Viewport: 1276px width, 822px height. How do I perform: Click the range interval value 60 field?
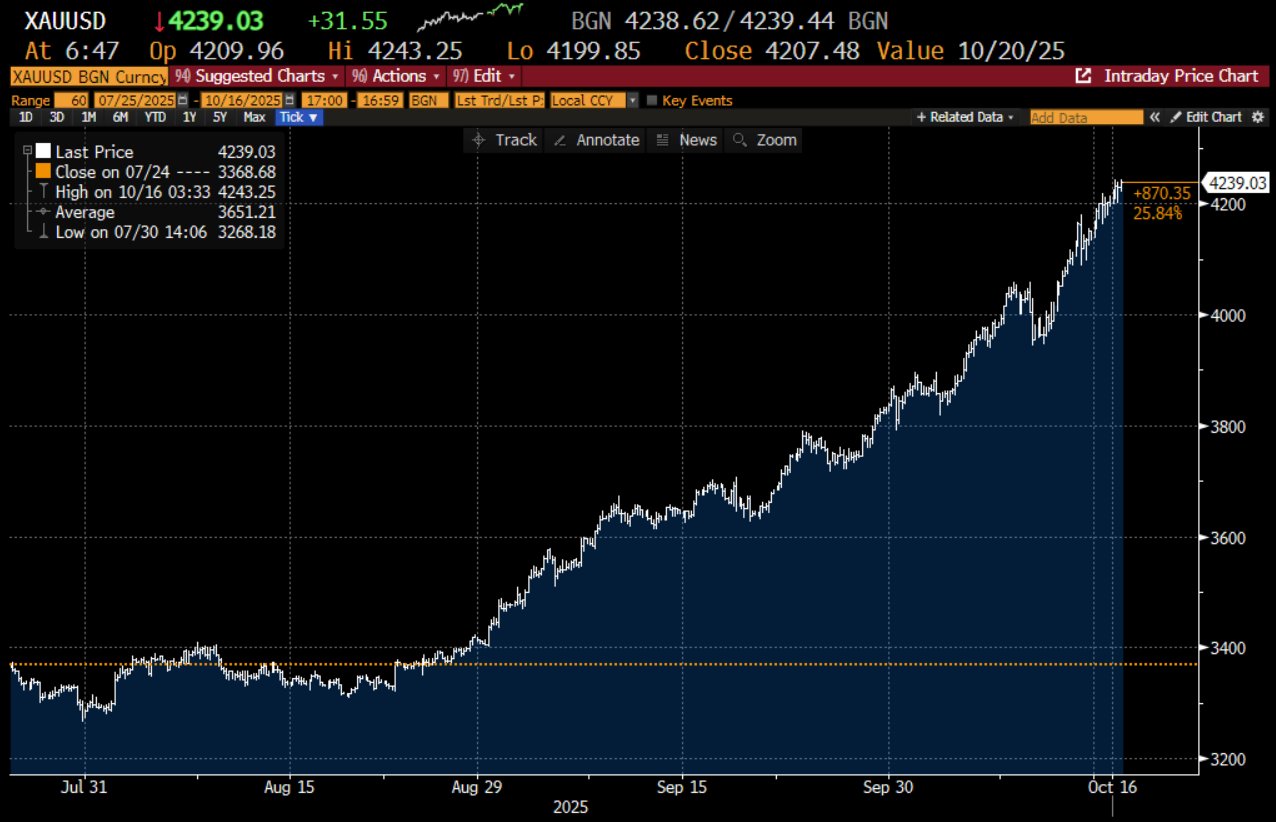(x=72, y=100)
